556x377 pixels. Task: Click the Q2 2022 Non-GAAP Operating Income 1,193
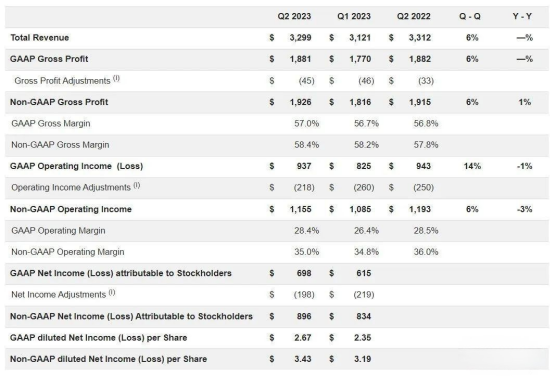click(420, 209)
